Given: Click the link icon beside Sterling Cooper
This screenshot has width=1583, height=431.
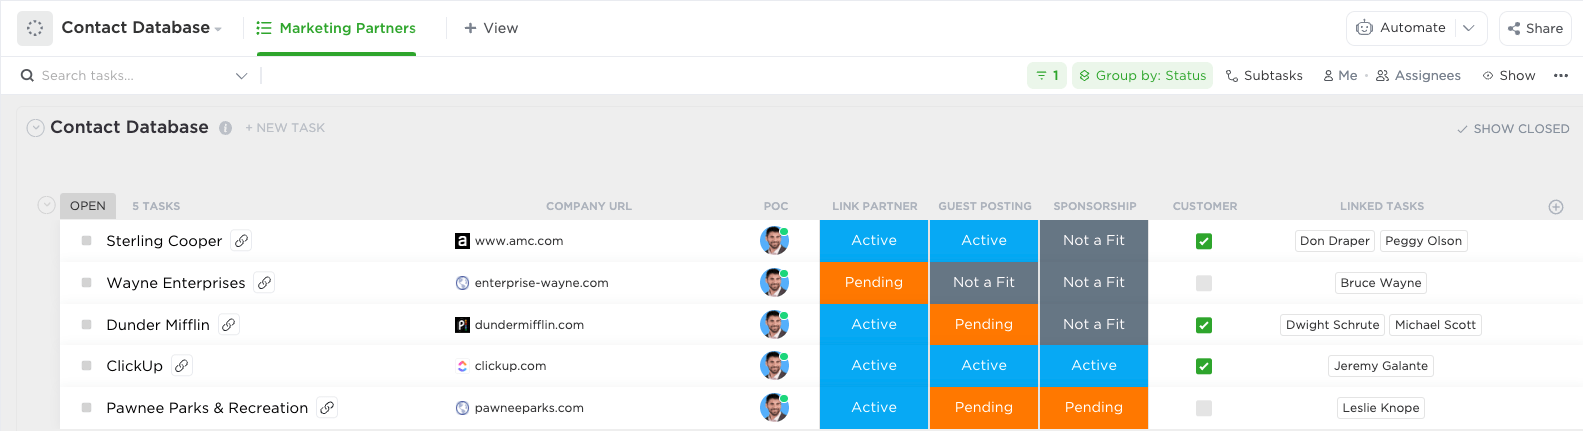Looking at the screenshot, I should click(241, 241).
